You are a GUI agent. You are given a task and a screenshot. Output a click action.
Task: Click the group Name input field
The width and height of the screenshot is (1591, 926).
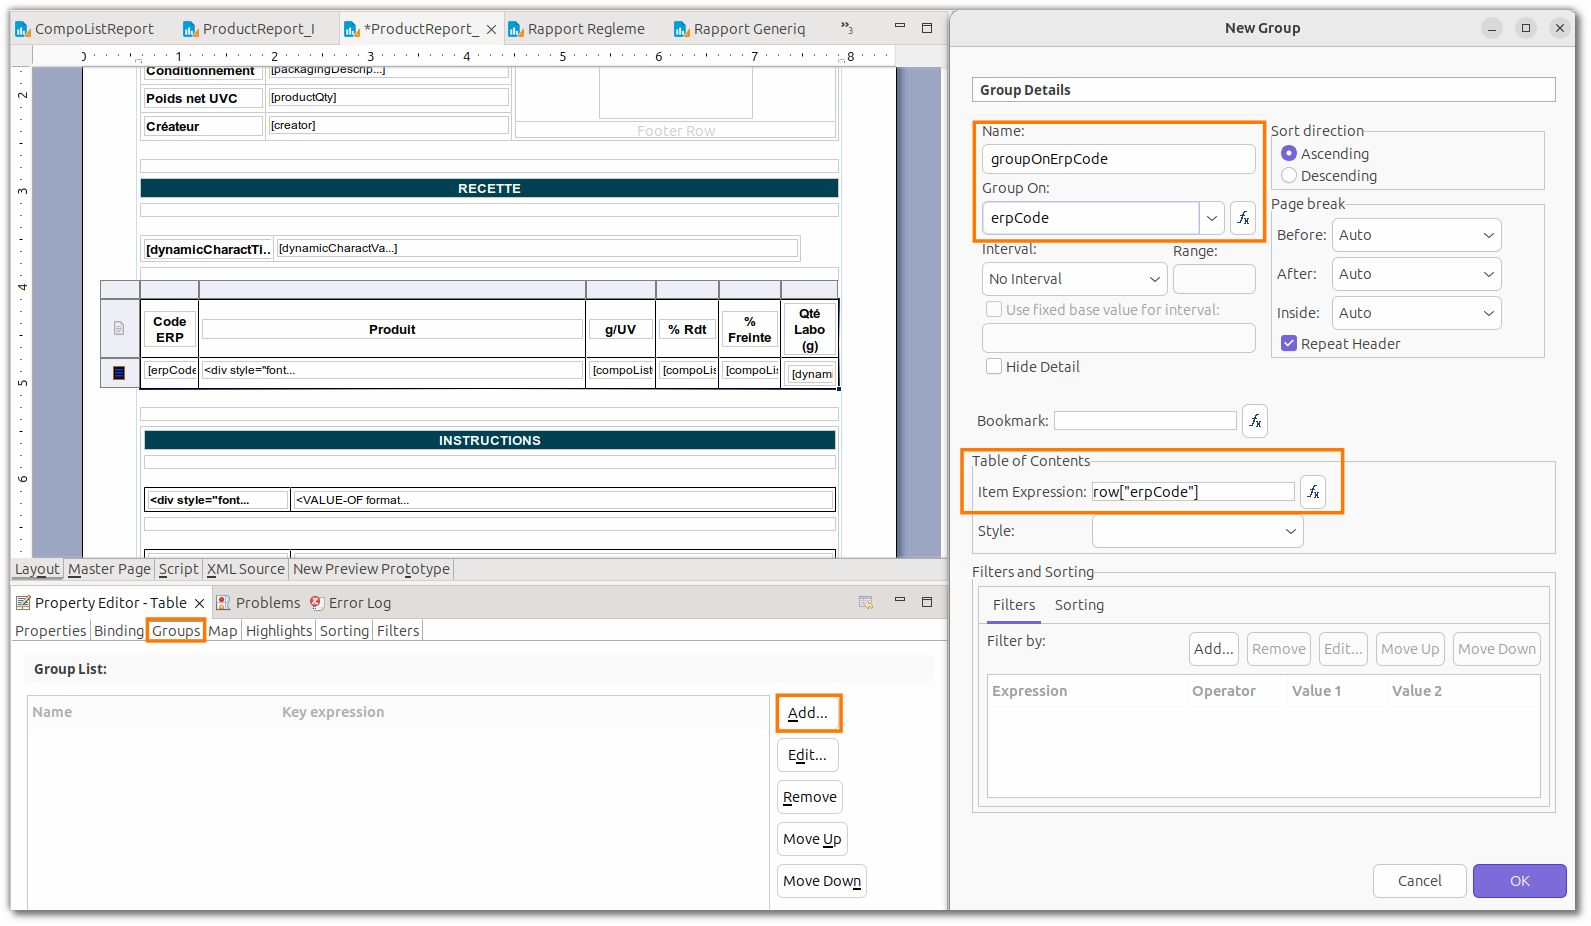(x=1119, y=159)
